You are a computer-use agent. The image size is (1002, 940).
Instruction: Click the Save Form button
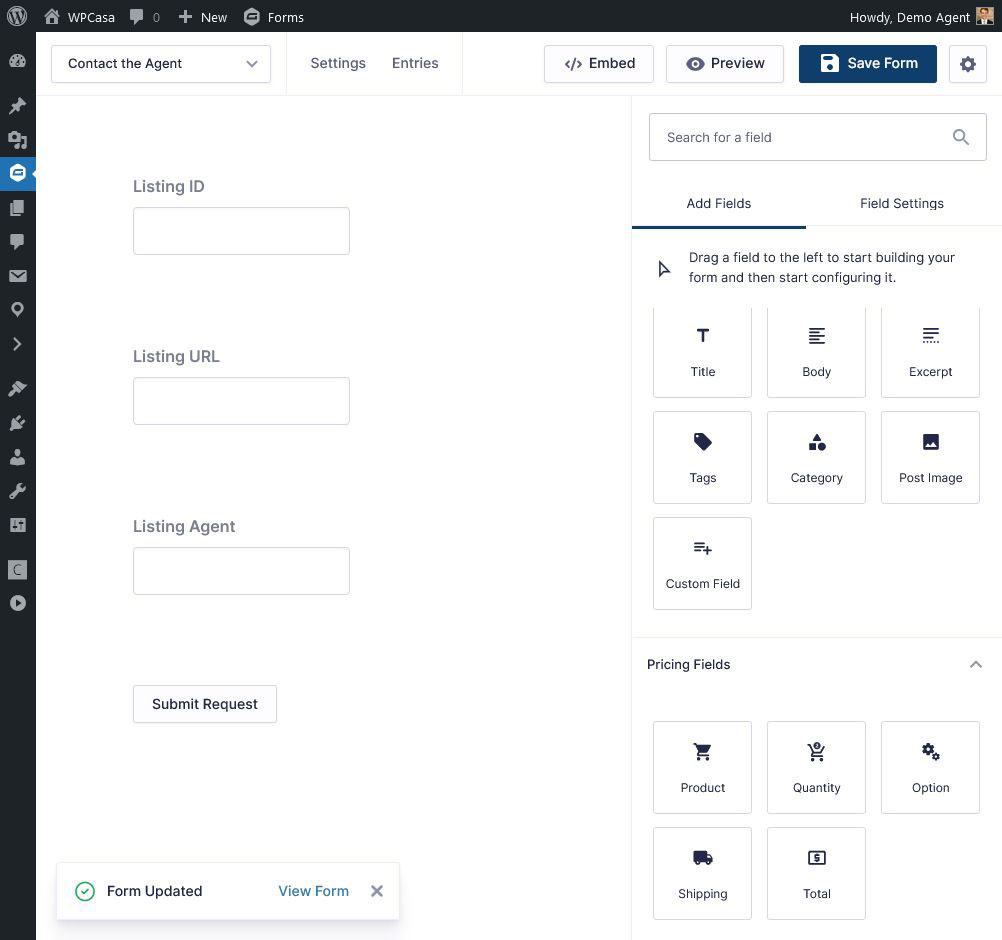point(867,64)
